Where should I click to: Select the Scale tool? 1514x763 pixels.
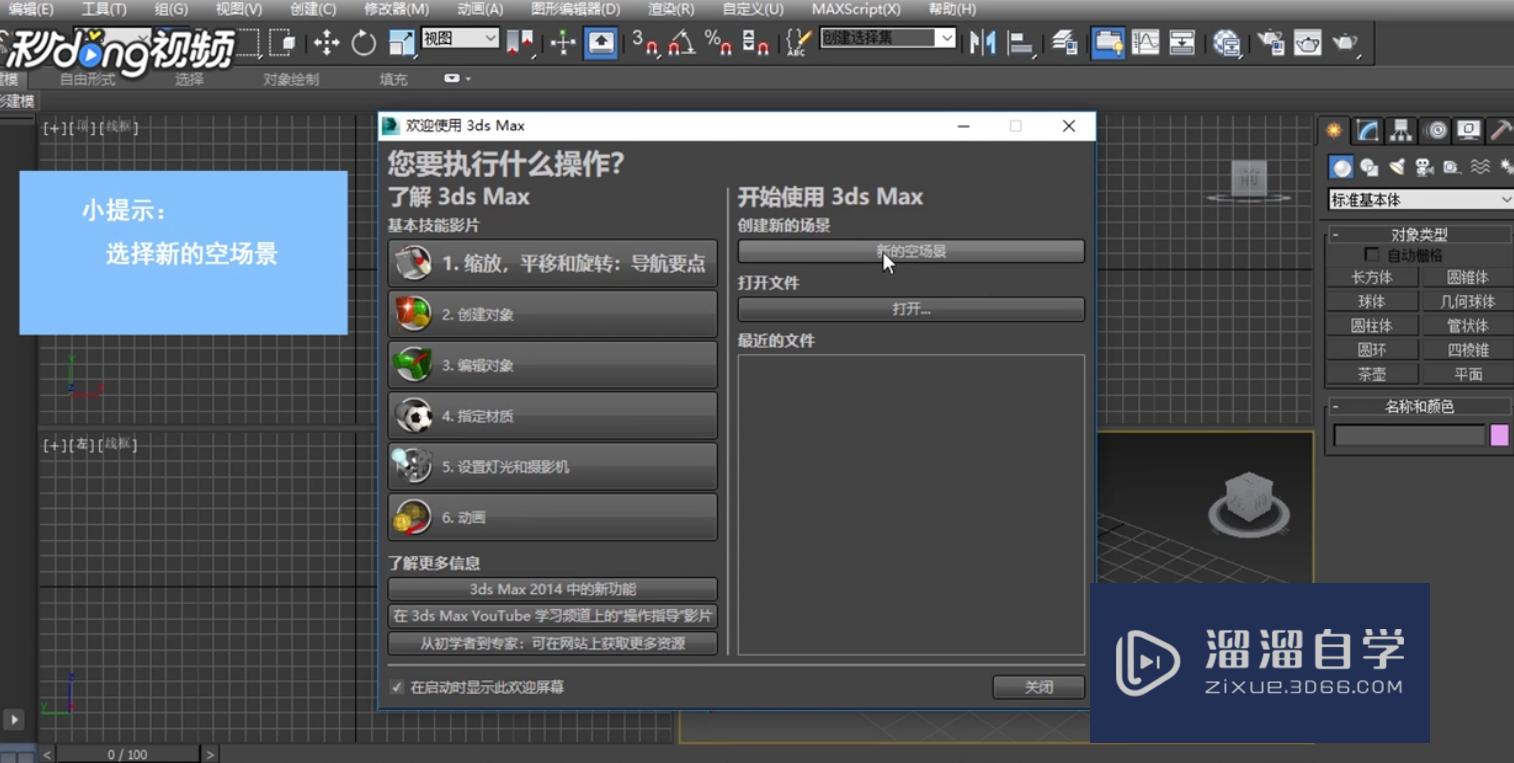(401, 42)
